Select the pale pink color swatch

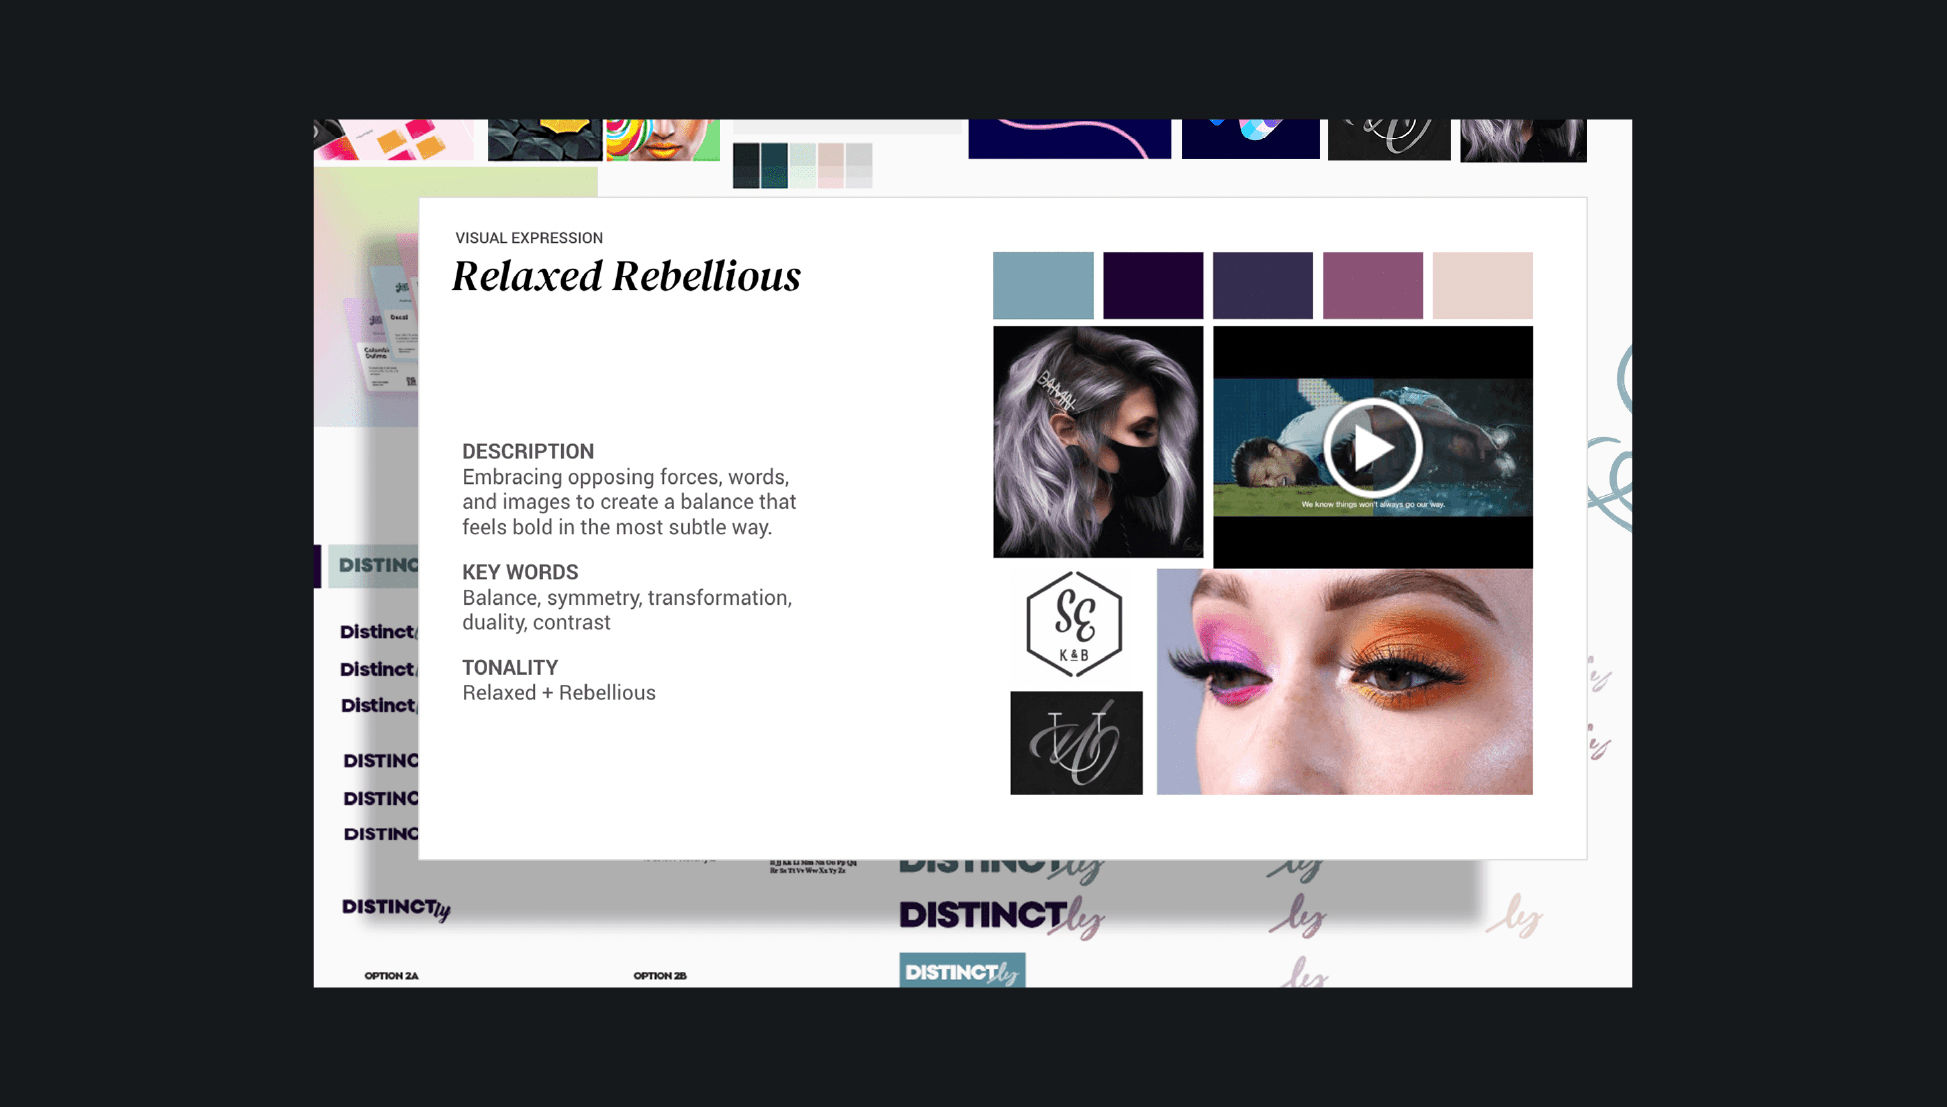(x=1482, y=286)
